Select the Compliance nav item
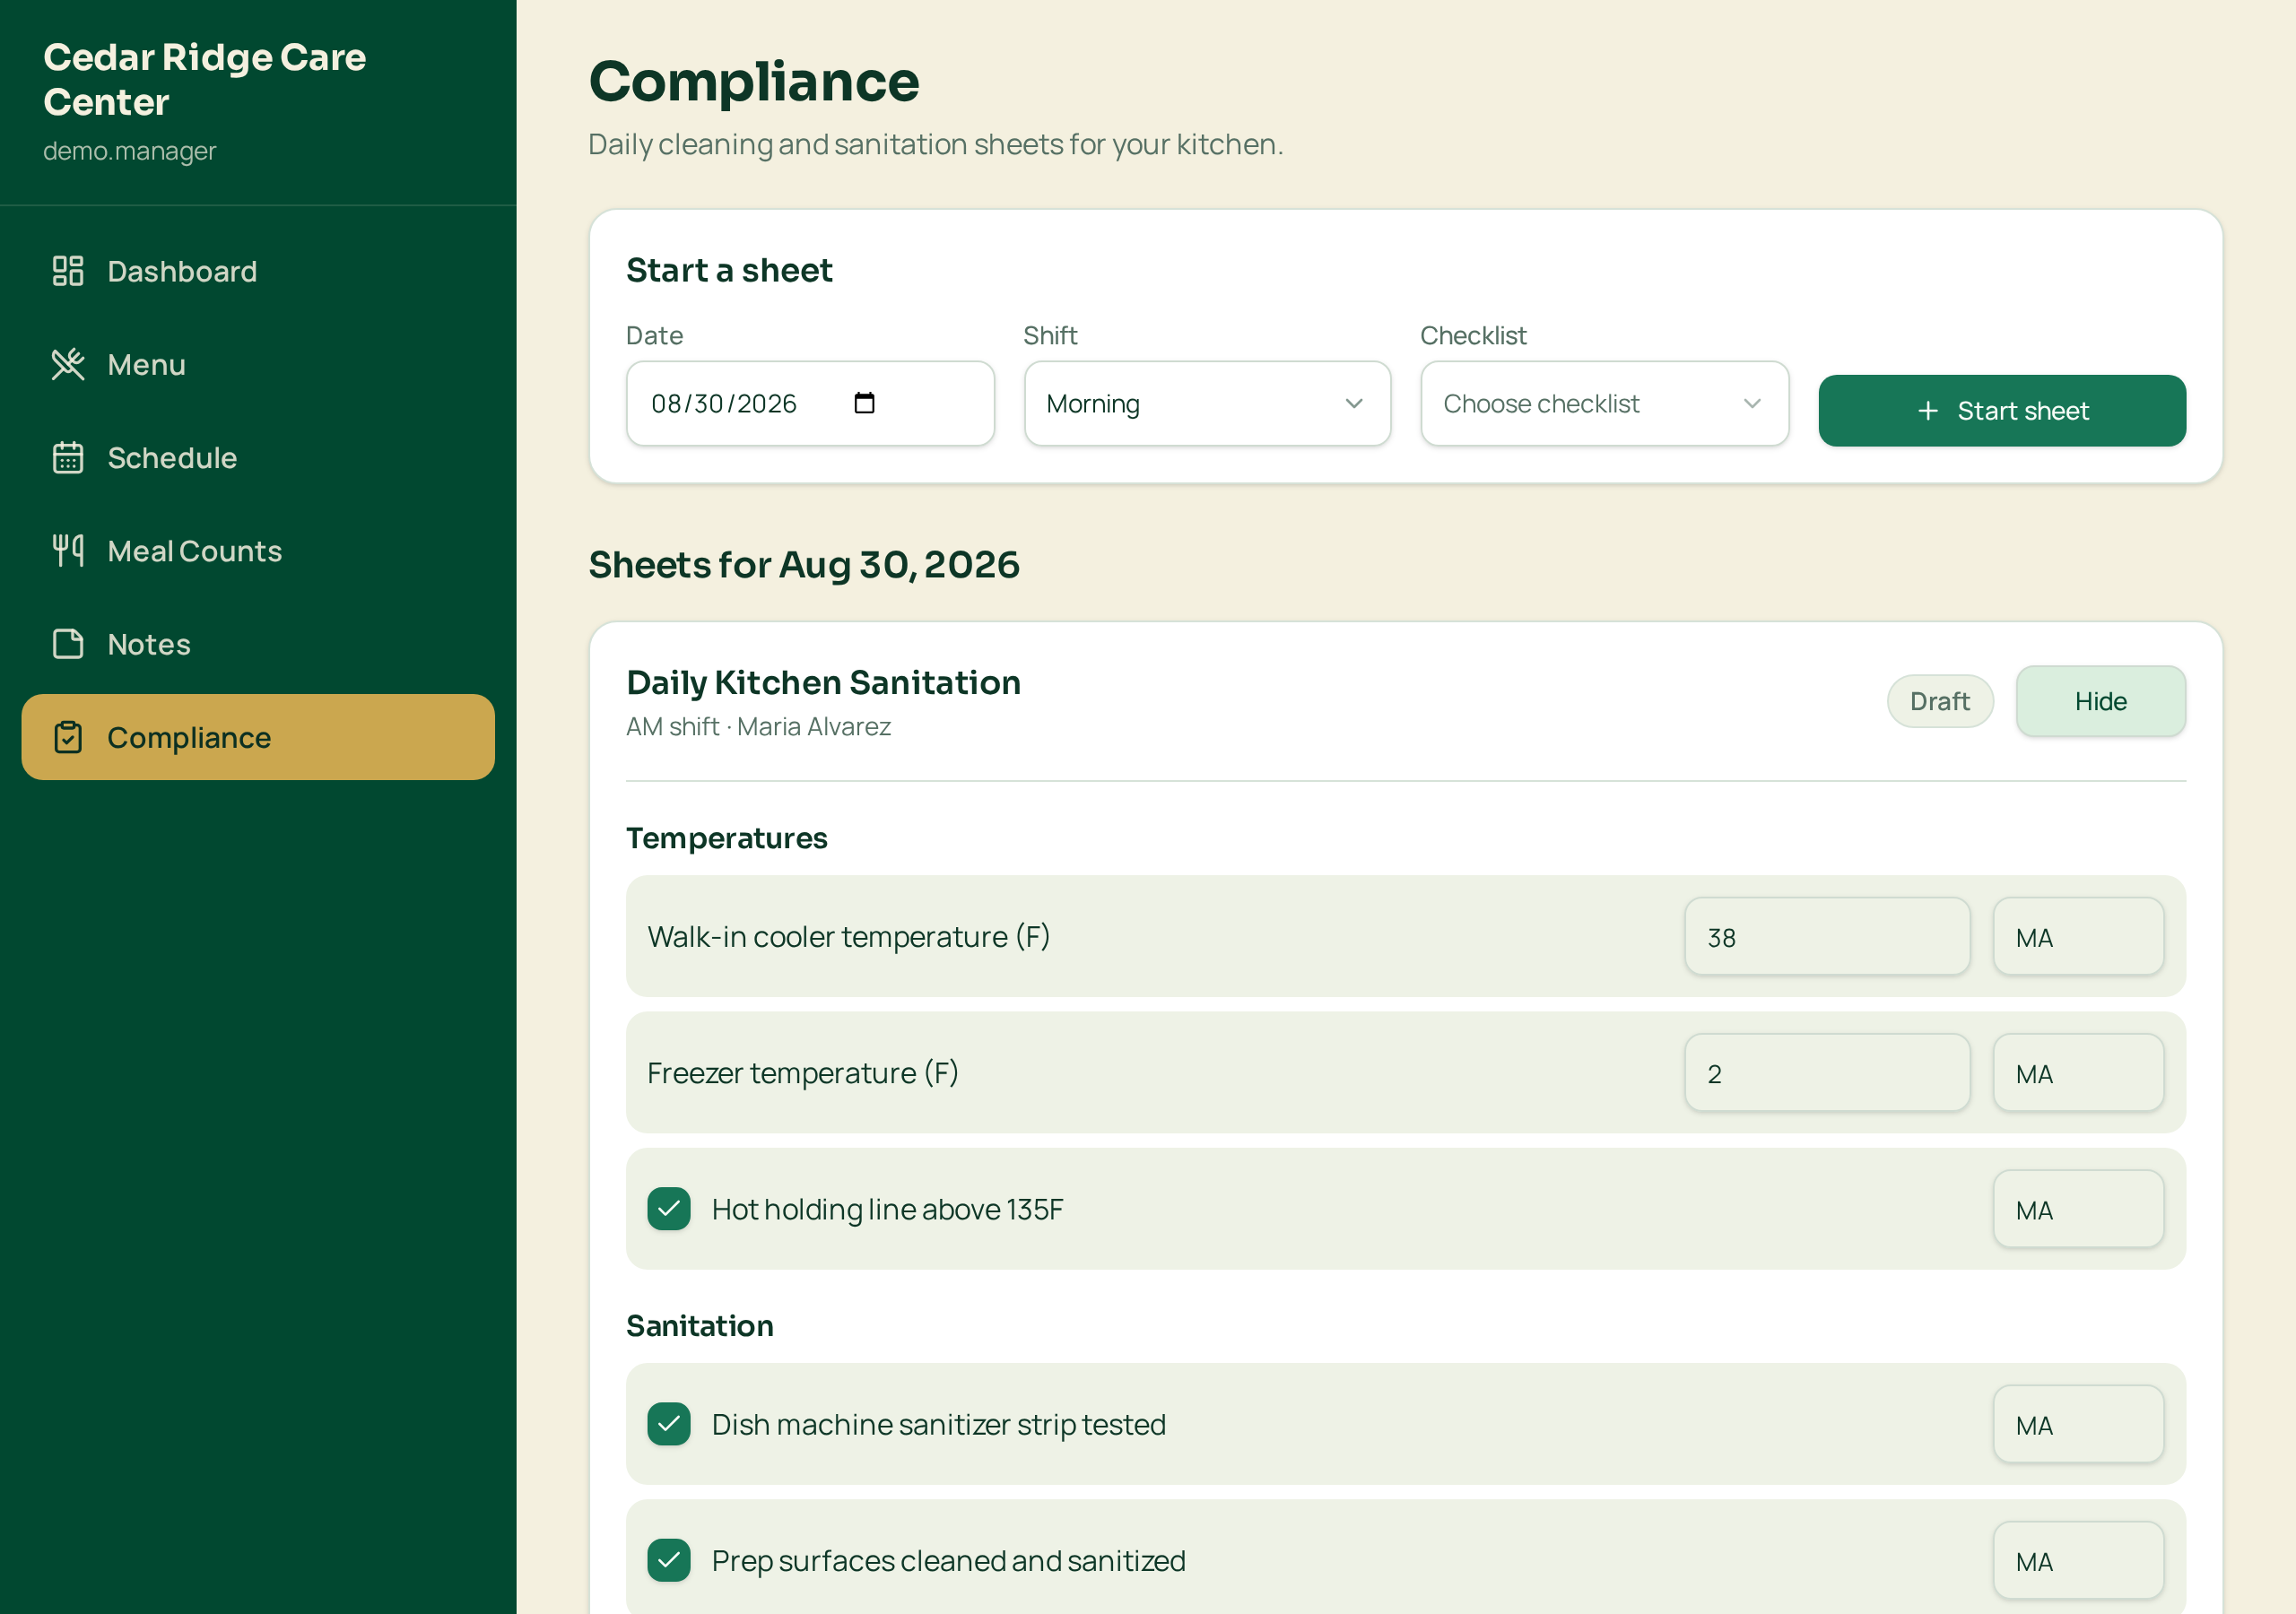This screenshot has height=1614, width=2296. tap(258, 737)
